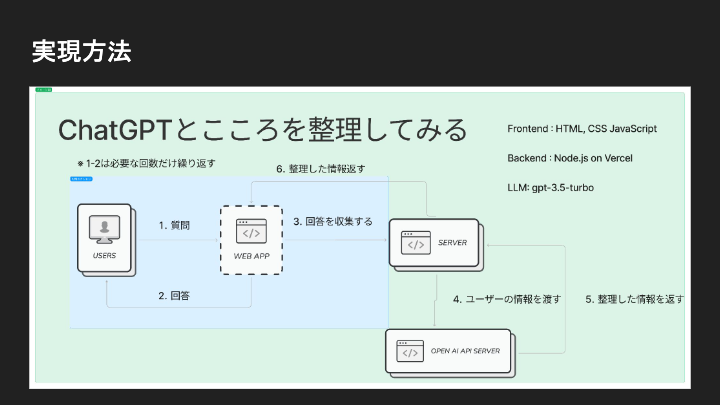Click the WEB APP code window icon
The height and width of the screenshot is (405, 720).
(x=251, y=231)
